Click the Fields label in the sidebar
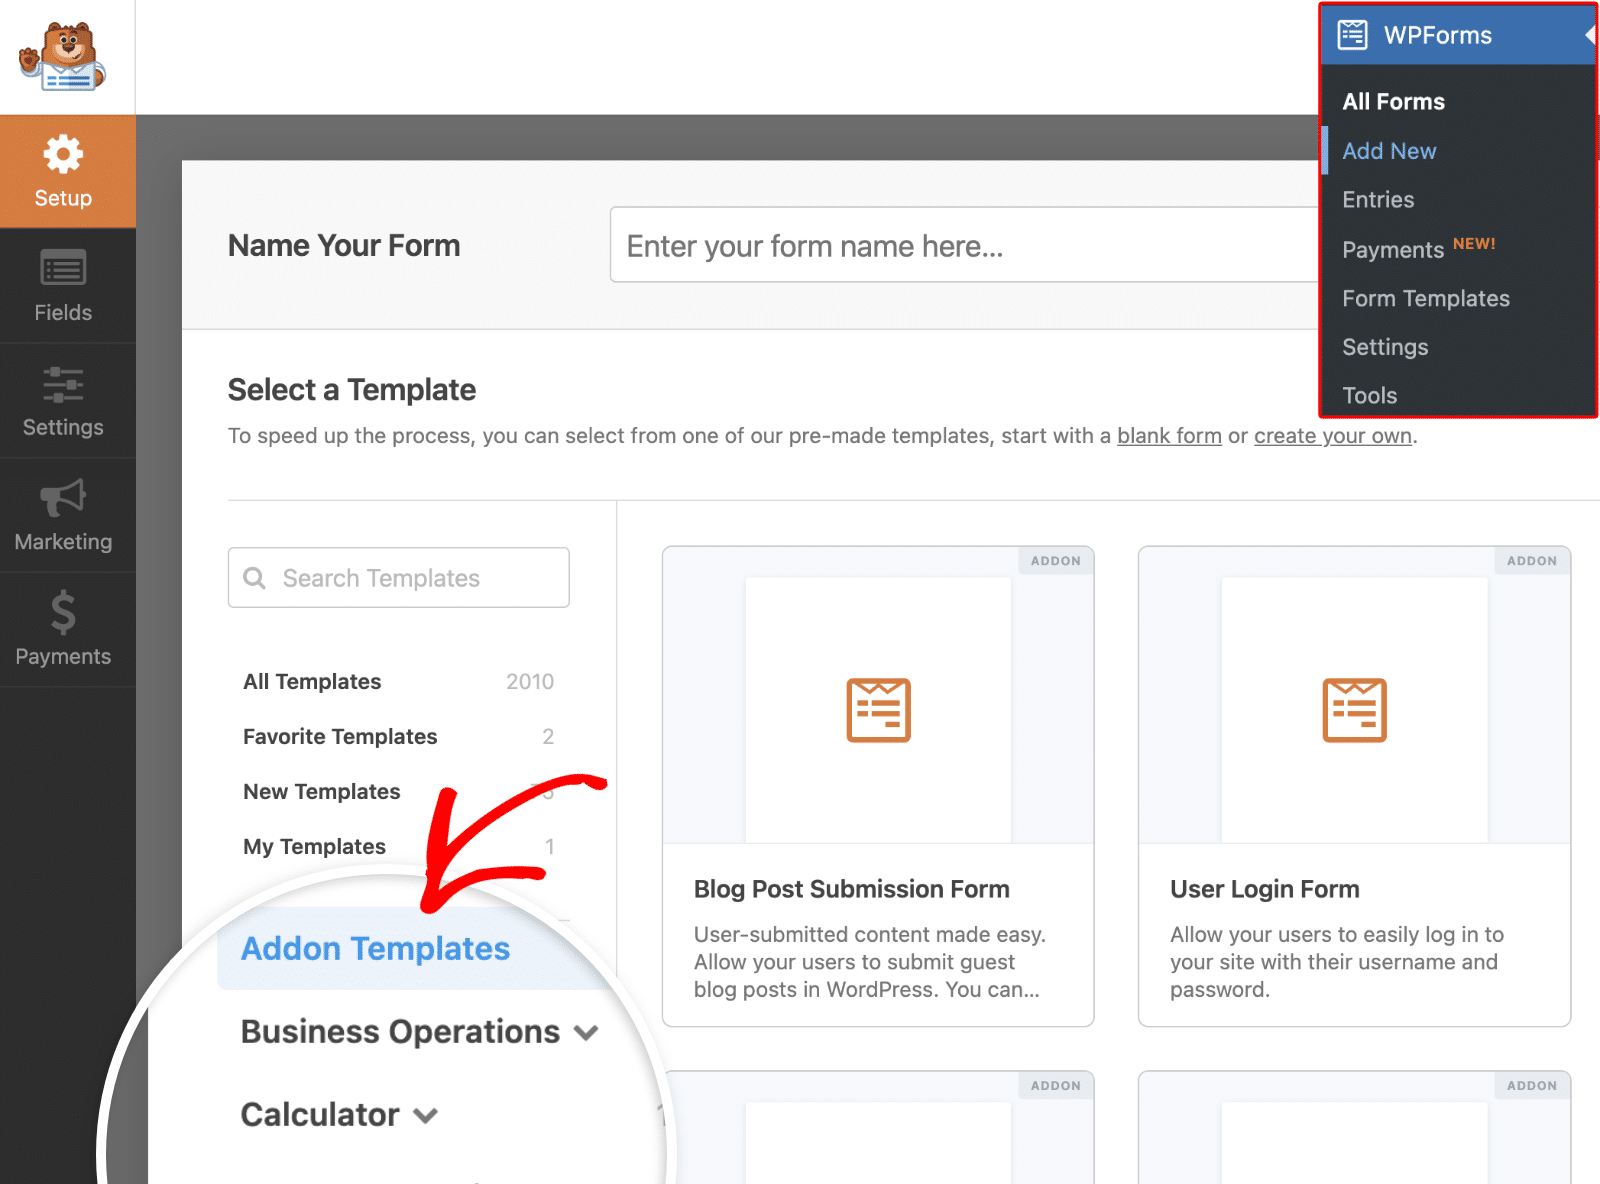The width and height of the screenshot is (1600, 1184). click(x=63, y=313)
